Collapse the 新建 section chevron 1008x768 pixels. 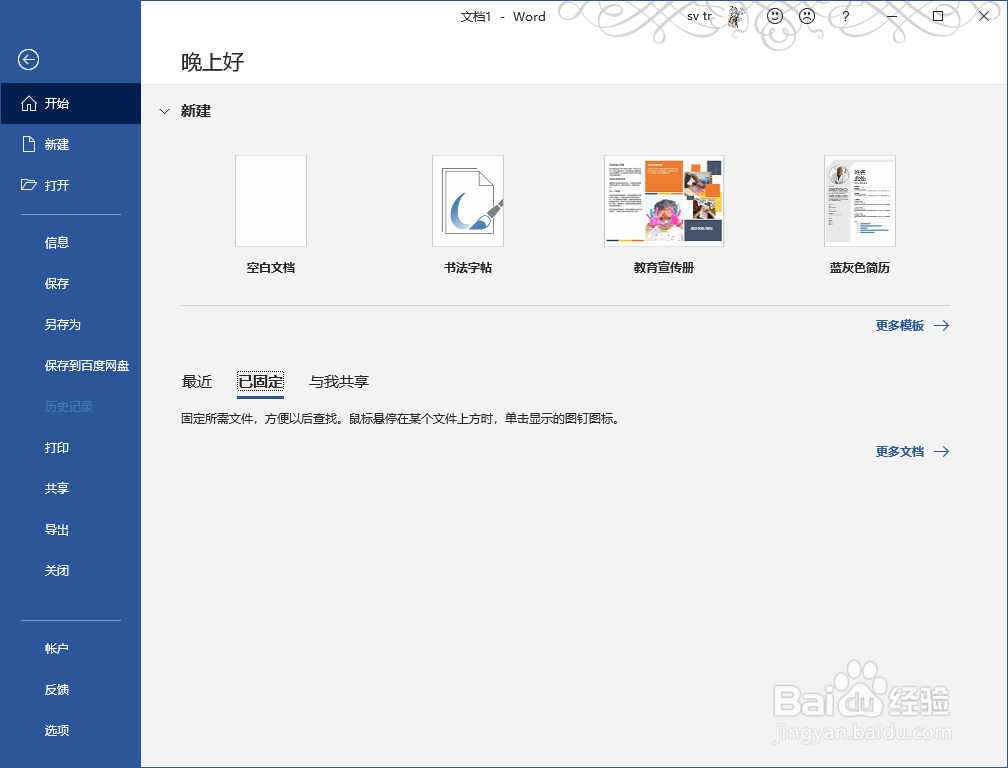pyautogui.click(x=165, y=111)
